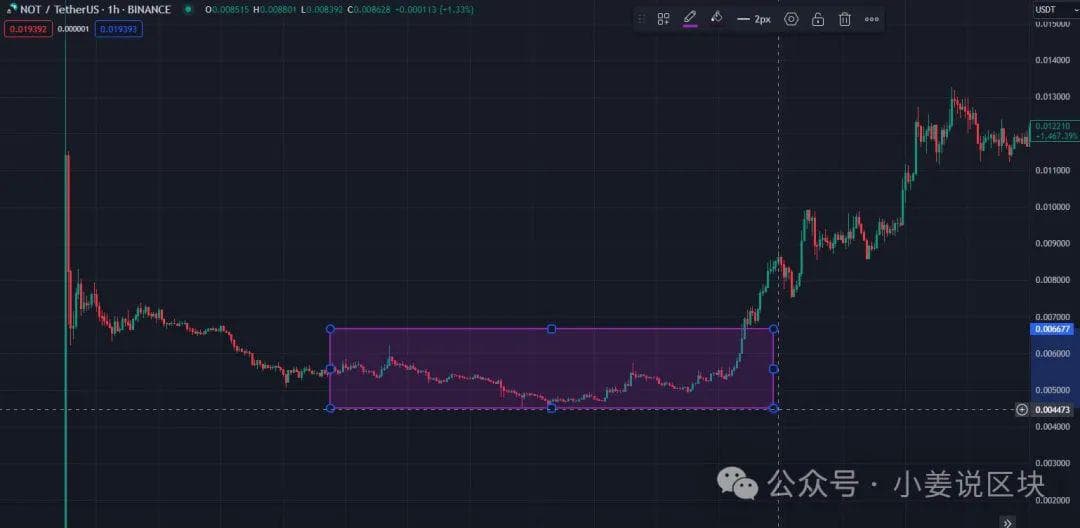Screen dimensions: 1080x528
Task: Click the purple rectangle top-middle handle
Action: (551, 329)
